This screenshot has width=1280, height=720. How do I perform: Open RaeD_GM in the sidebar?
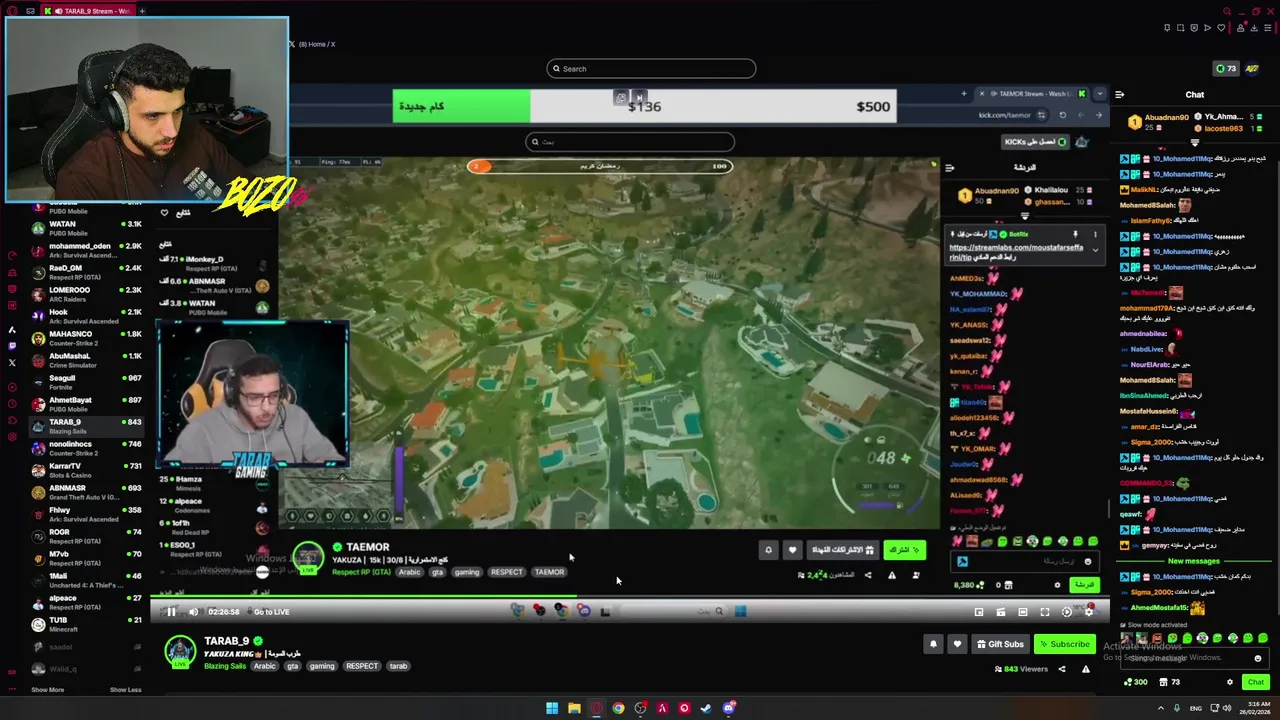click(x=86, y=272)
